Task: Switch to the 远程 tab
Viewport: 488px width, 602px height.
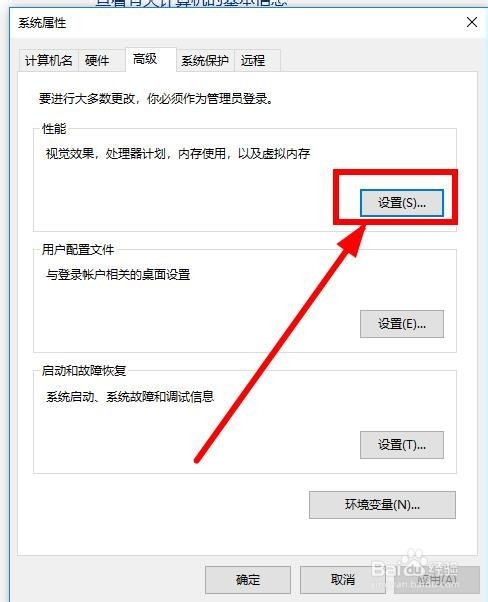Action: tap(257, 61)
